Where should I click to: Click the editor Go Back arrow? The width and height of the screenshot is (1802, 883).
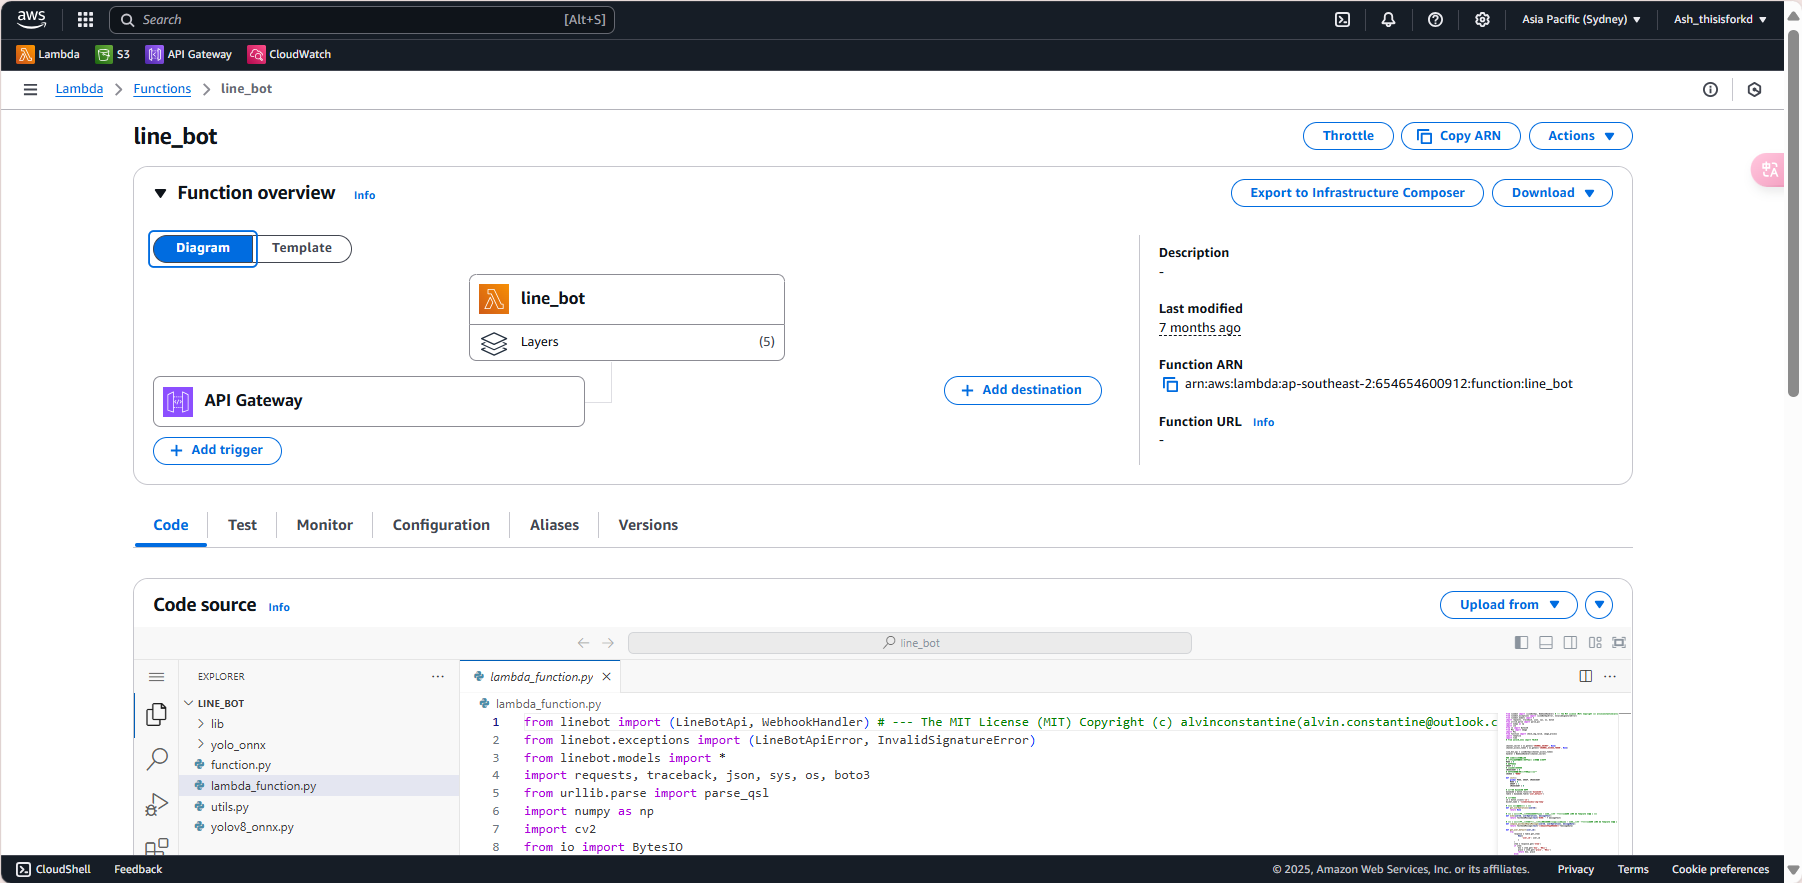pos(583,643)
